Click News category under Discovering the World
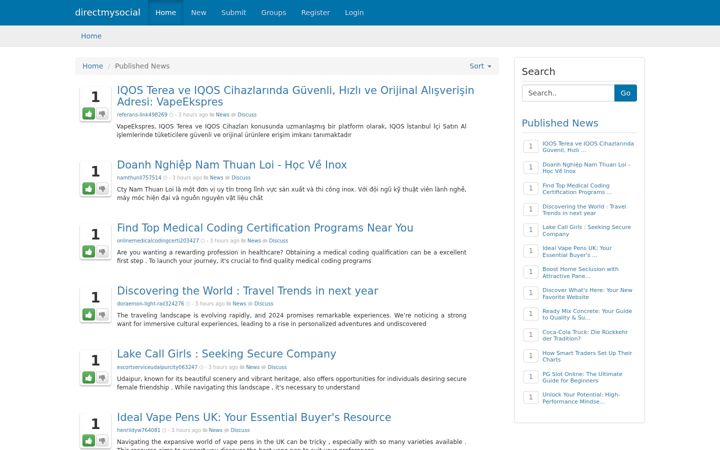Screen dimensions: 720x450 239,304
